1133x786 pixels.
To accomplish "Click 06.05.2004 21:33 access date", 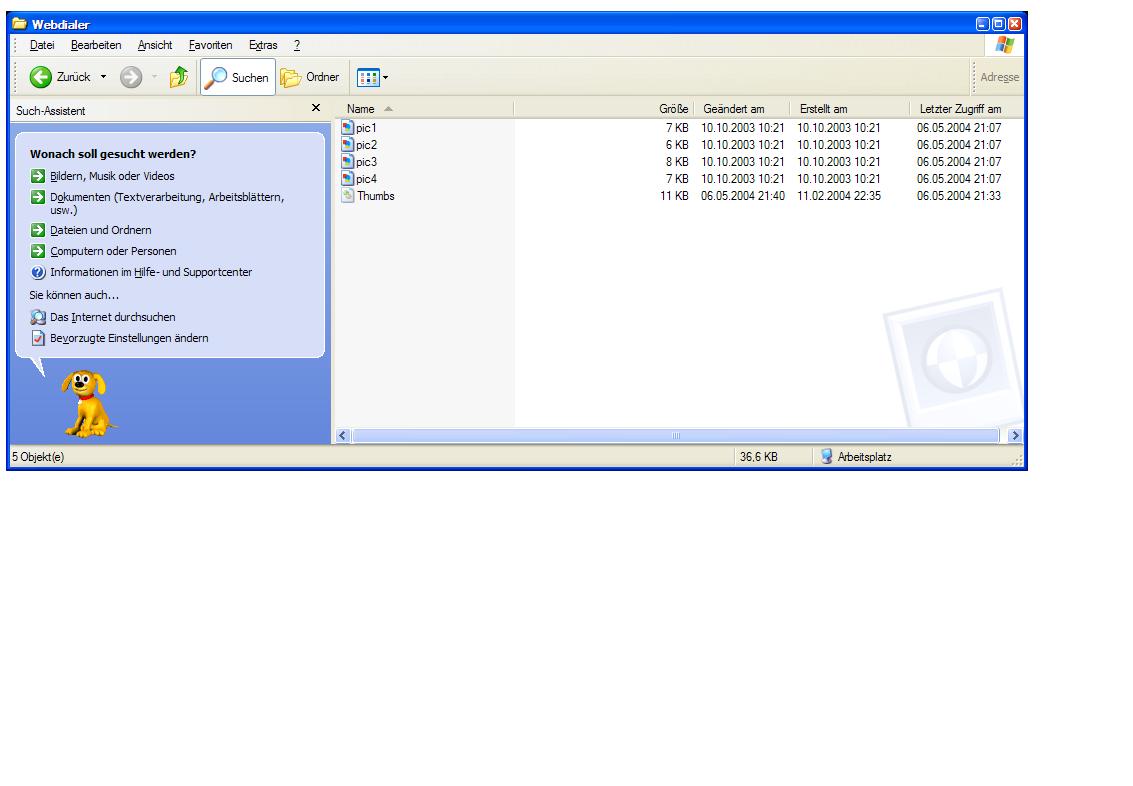I will click(x=959, y=196).
